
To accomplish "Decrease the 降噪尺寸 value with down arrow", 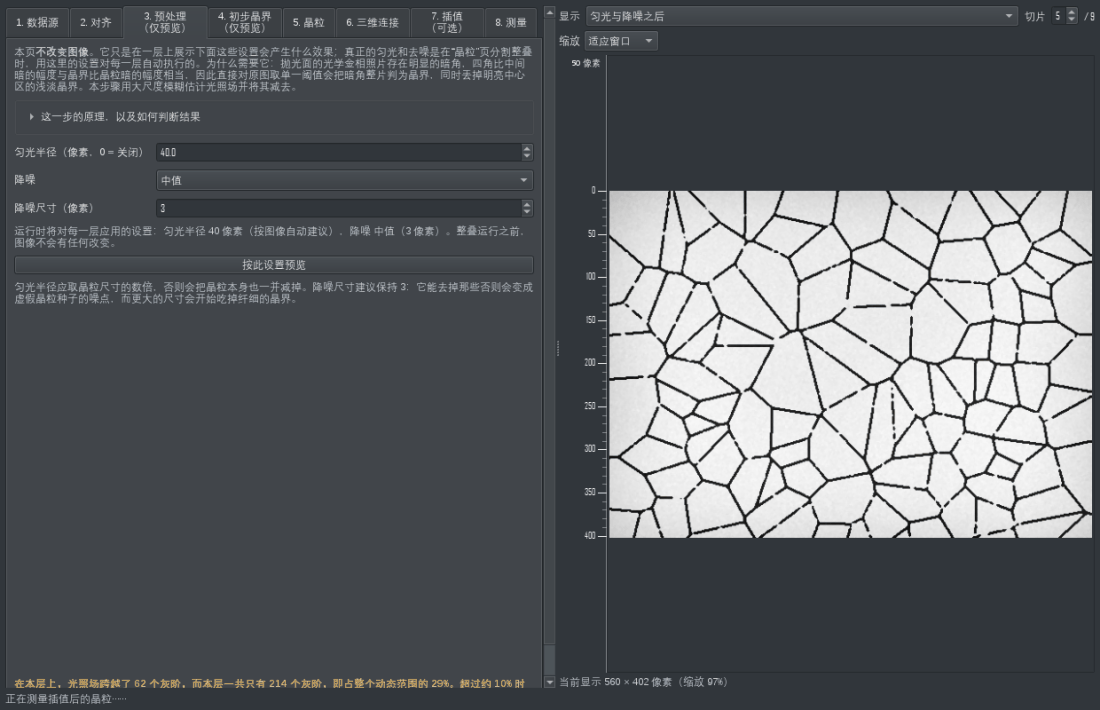I will [x=527, y=212].
